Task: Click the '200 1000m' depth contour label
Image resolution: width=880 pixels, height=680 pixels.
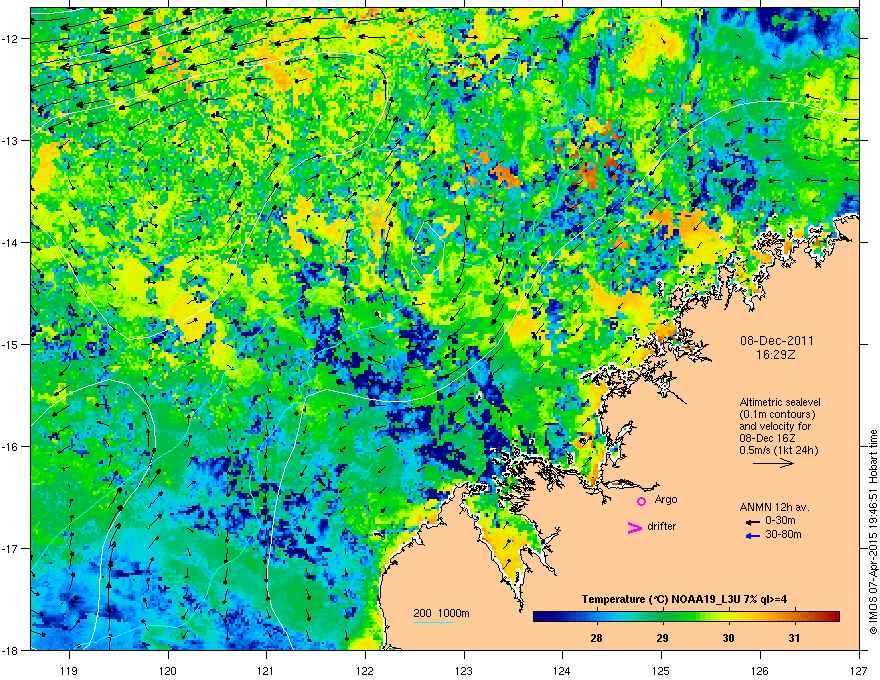Action: (441, 613)
